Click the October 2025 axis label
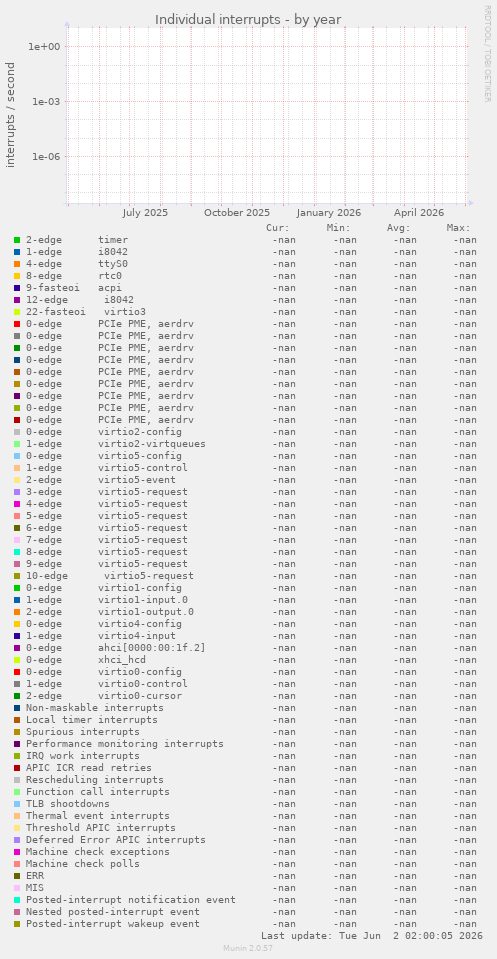 point(237,213)
